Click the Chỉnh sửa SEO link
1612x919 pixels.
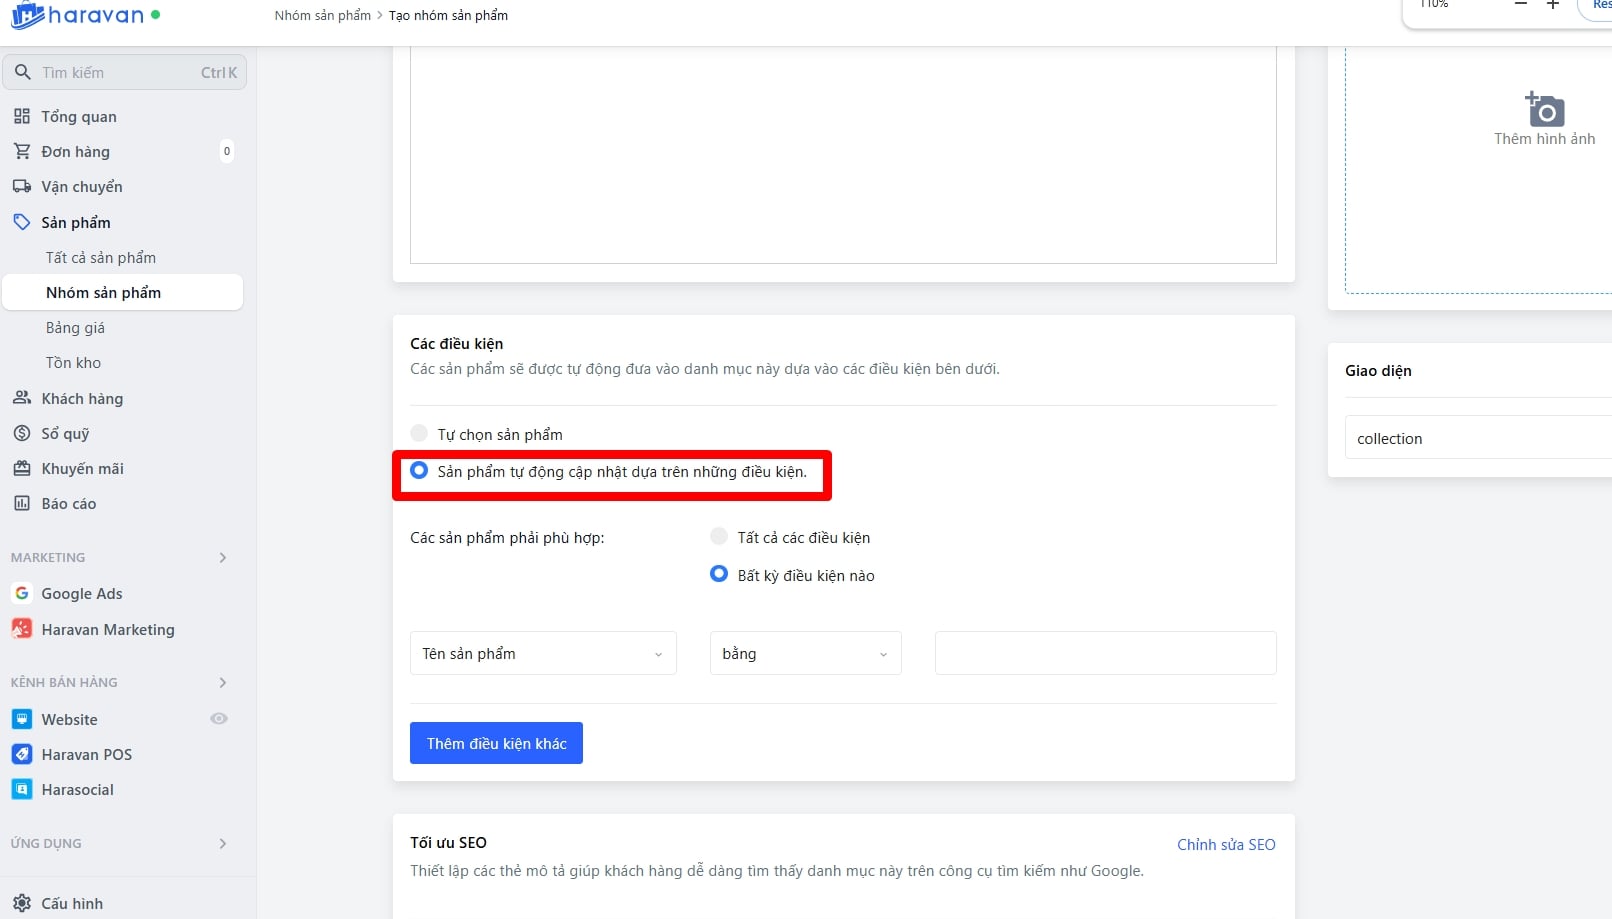[x=1226, y=844]
